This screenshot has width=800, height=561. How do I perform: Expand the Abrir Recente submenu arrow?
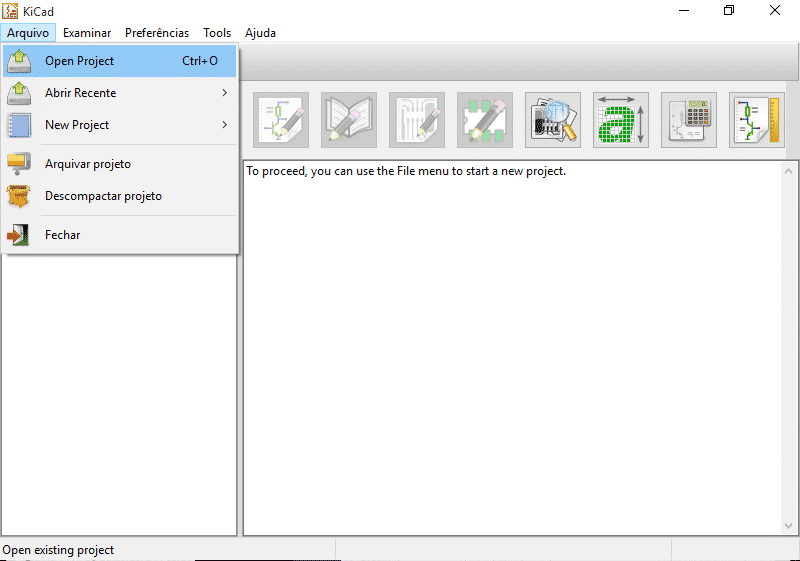[224, 93]
